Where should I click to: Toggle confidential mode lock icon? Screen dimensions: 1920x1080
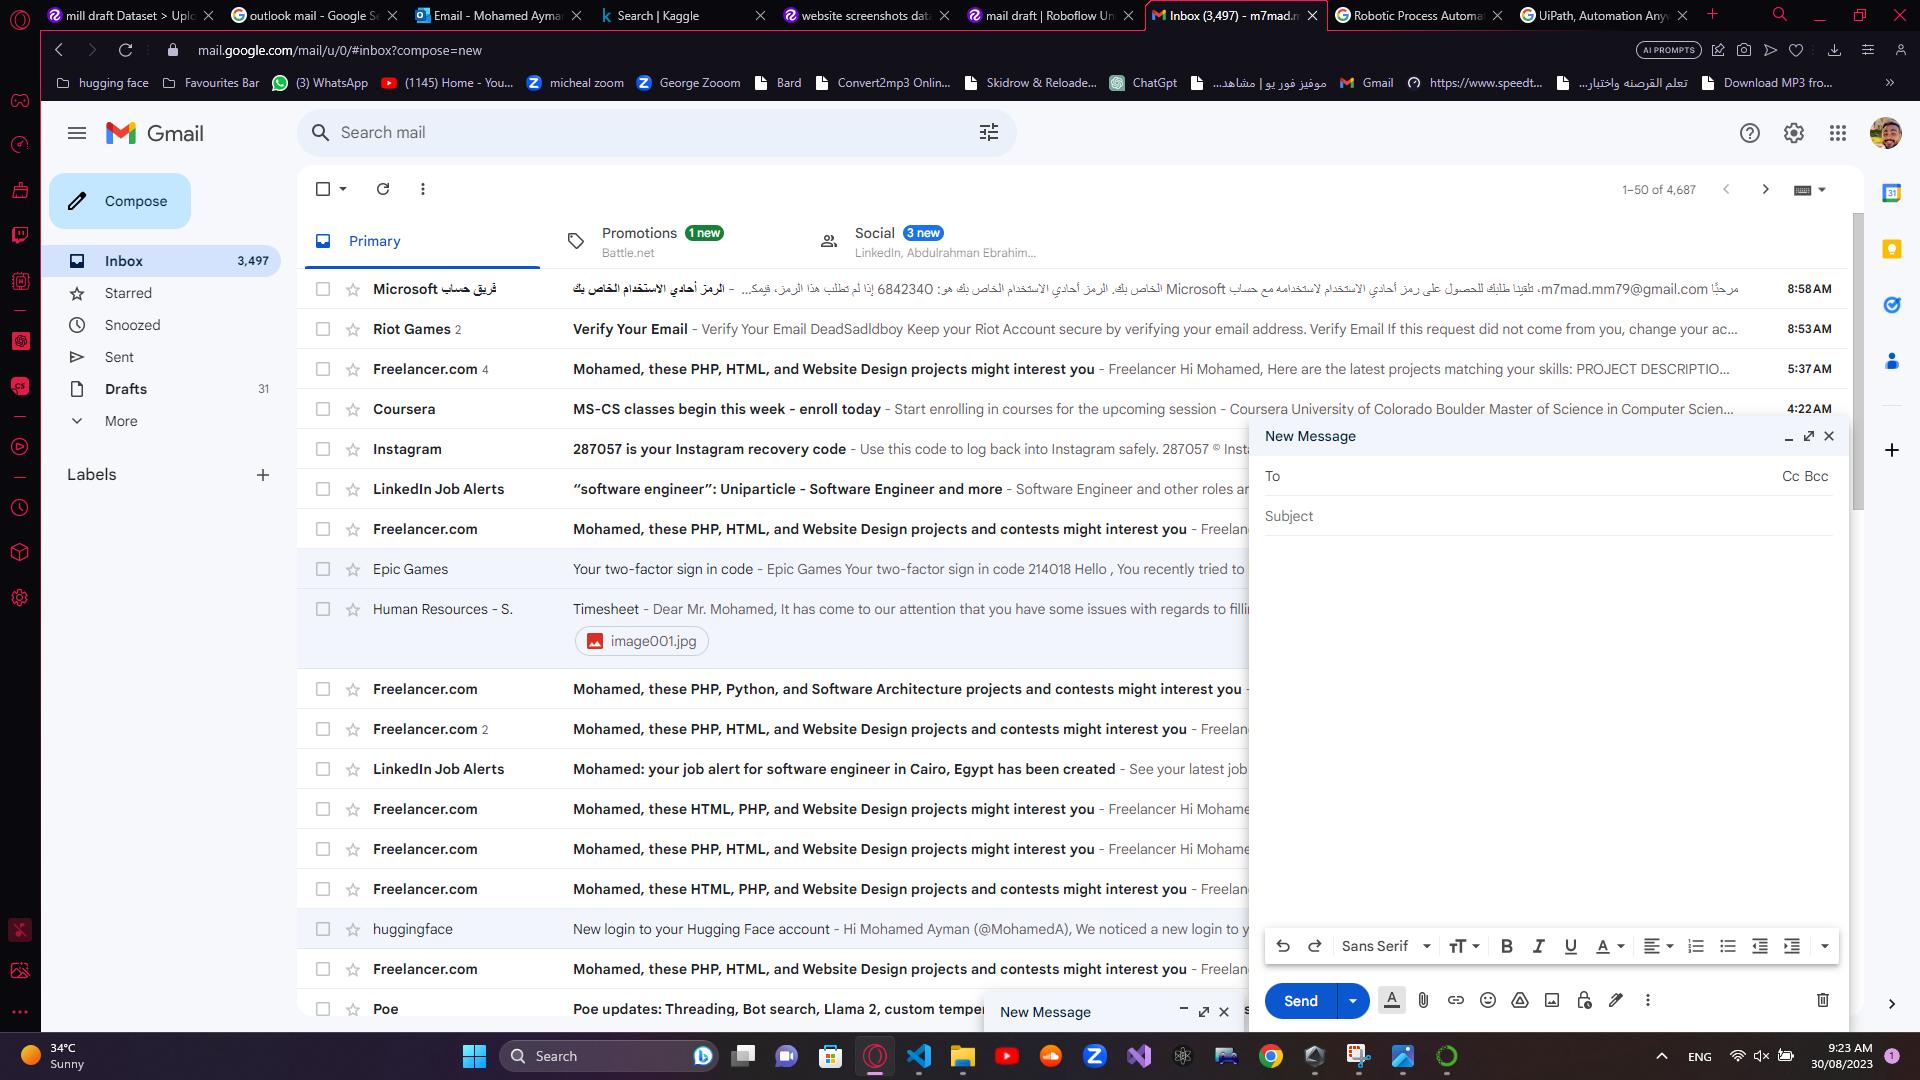point(1584,1000)
